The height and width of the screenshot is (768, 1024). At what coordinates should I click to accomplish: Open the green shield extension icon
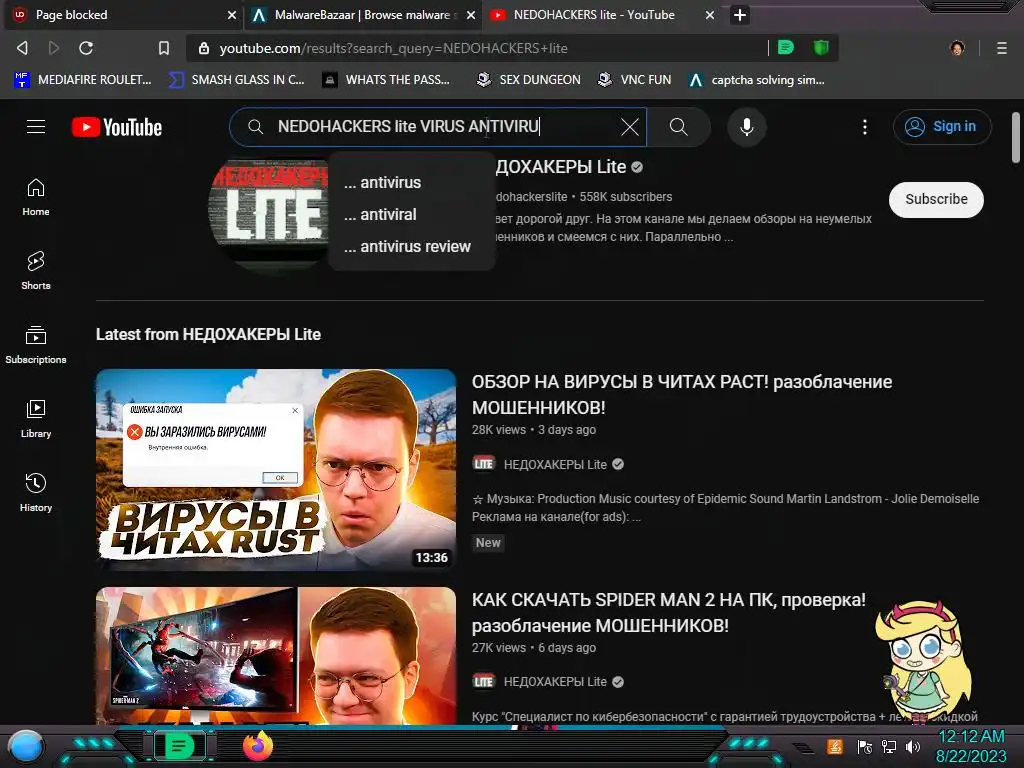821,47
